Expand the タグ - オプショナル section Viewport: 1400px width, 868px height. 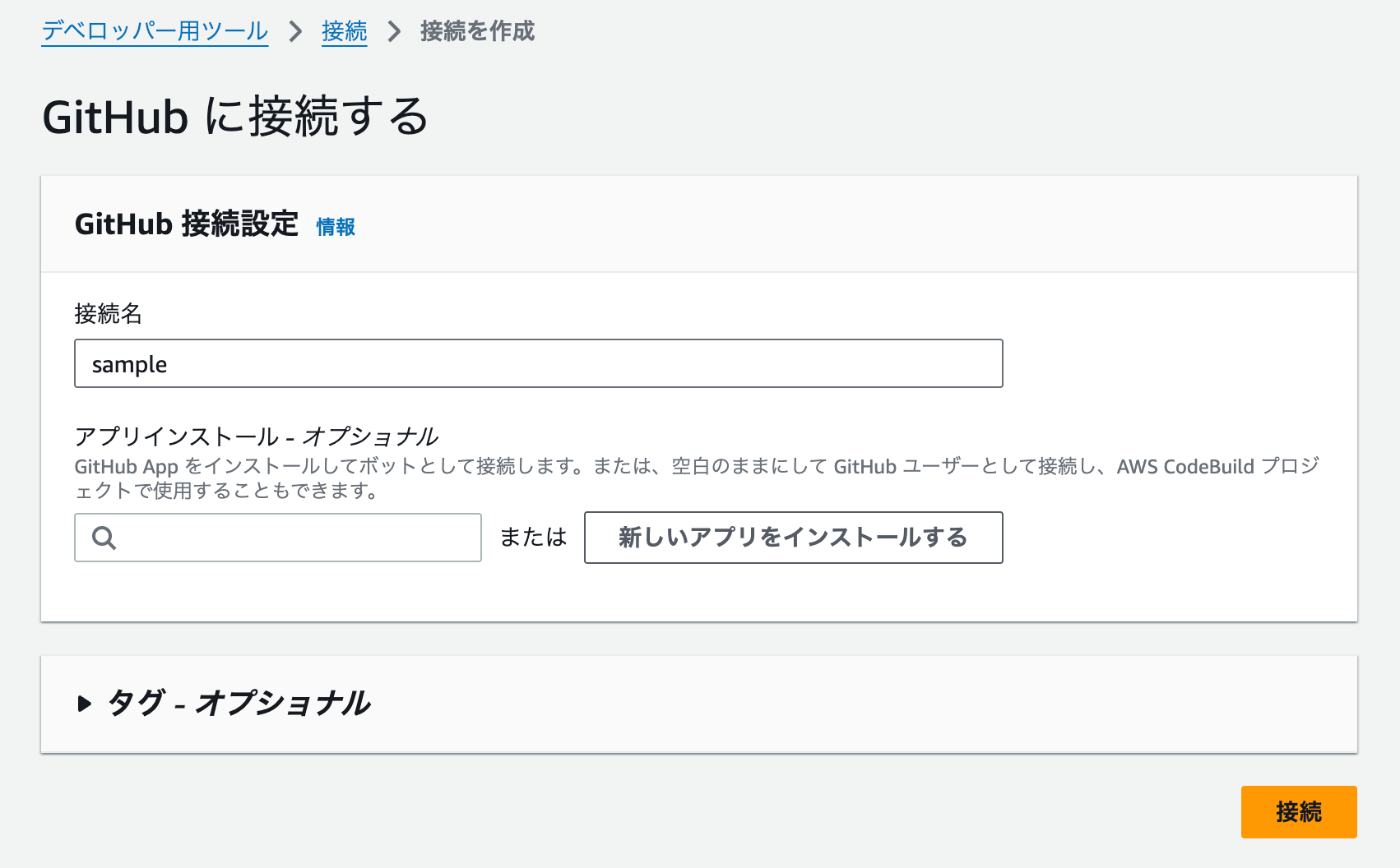tap(223, 704)
